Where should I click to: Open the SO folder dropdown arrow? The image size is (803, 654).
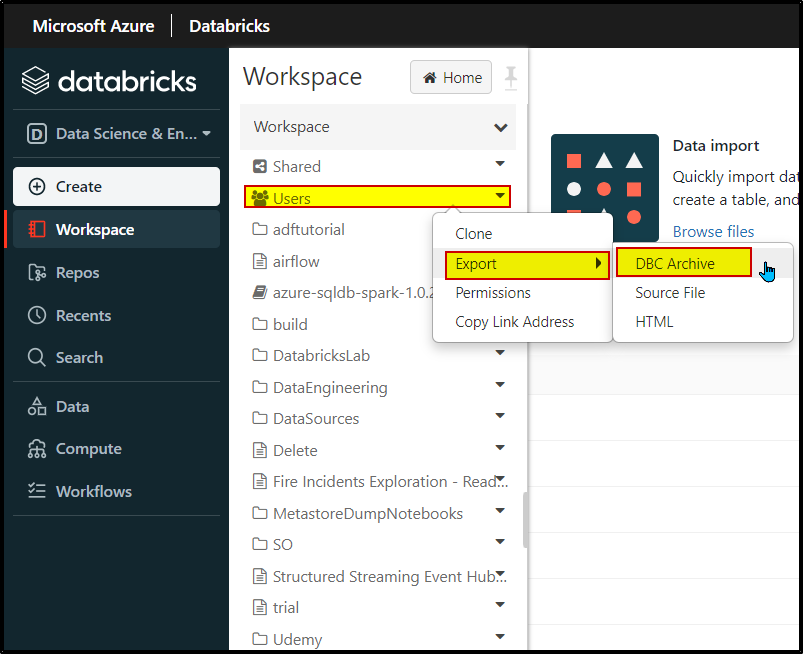click(x=500, y=542)
